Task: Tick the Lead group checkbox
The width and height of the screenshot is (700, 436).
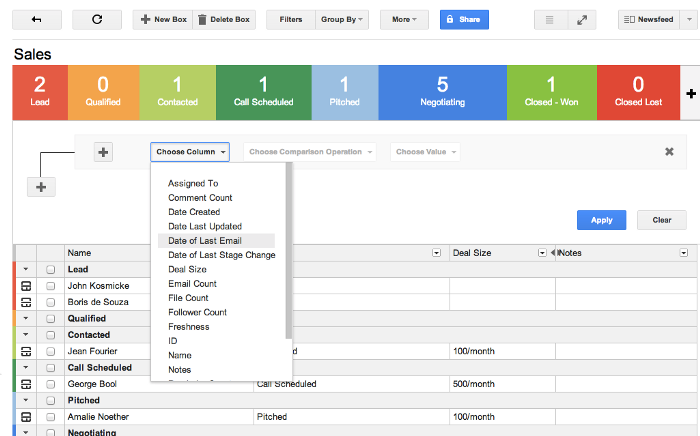Action: click(50, 270)
